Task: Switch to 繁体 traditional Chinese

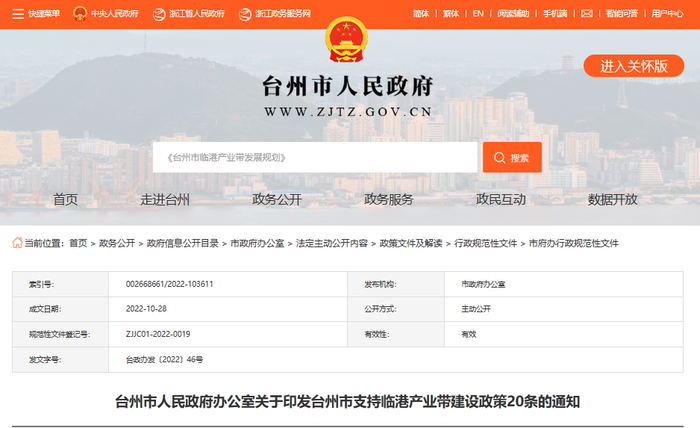Action: tap(450, 14)
